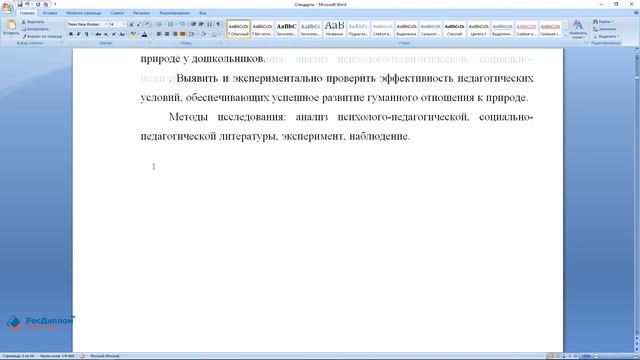Open Font dialog launcher
The image size is (640, 360).
click(149, 43)
